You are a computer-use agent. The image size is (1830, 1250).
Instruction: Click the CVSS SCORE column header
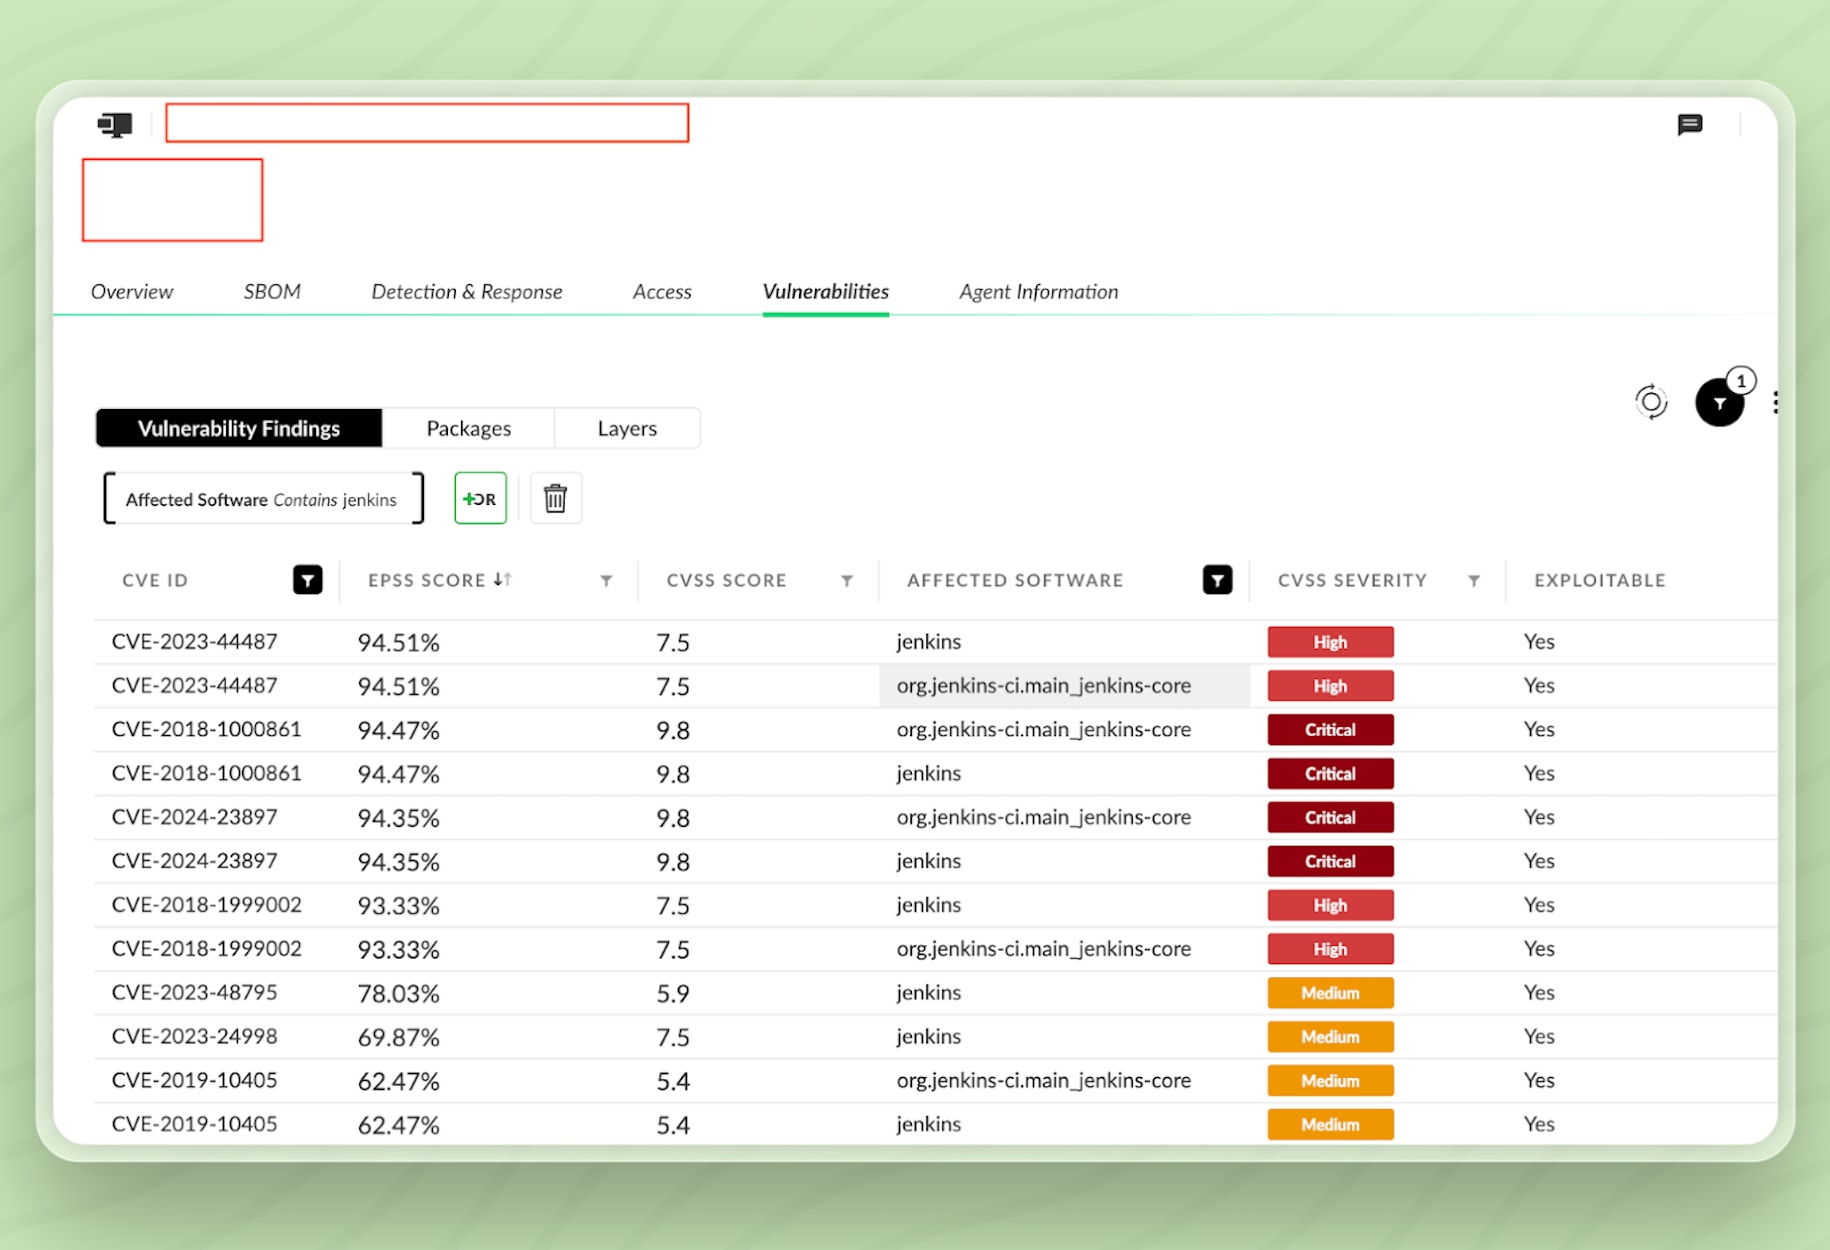pos(727,580)
